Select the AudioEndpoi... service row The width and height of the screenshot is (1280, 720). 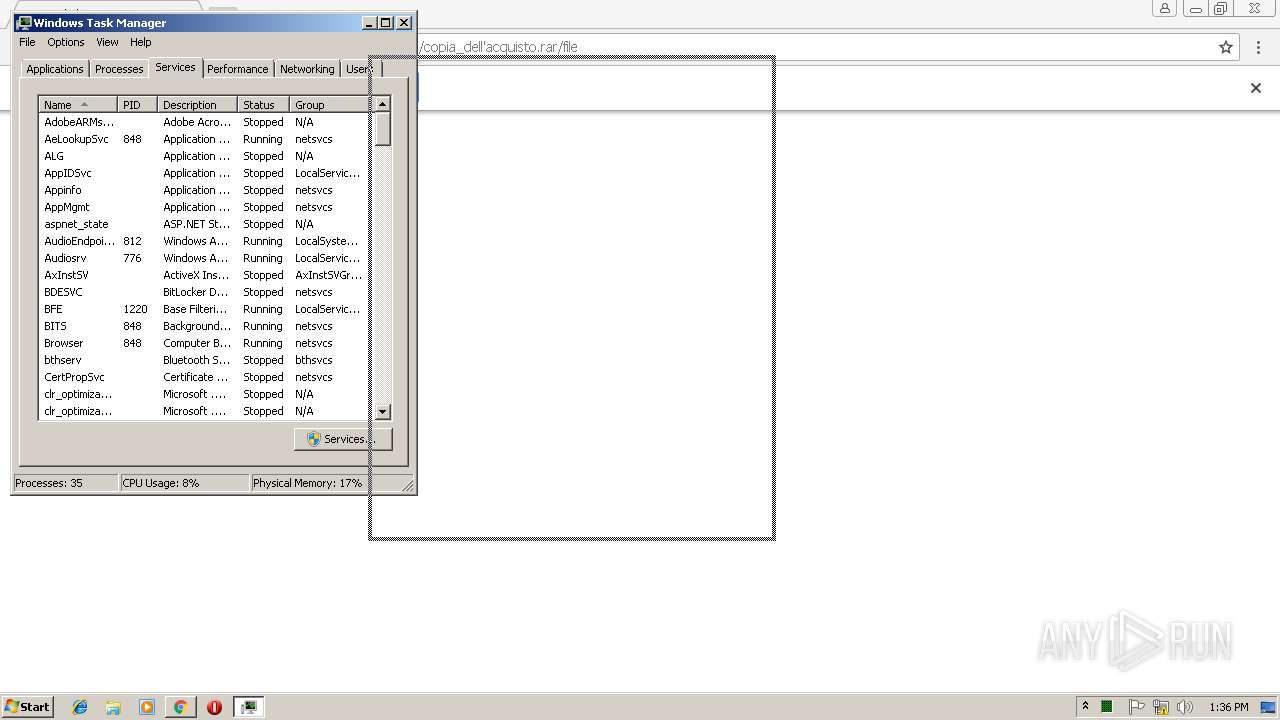205,241
